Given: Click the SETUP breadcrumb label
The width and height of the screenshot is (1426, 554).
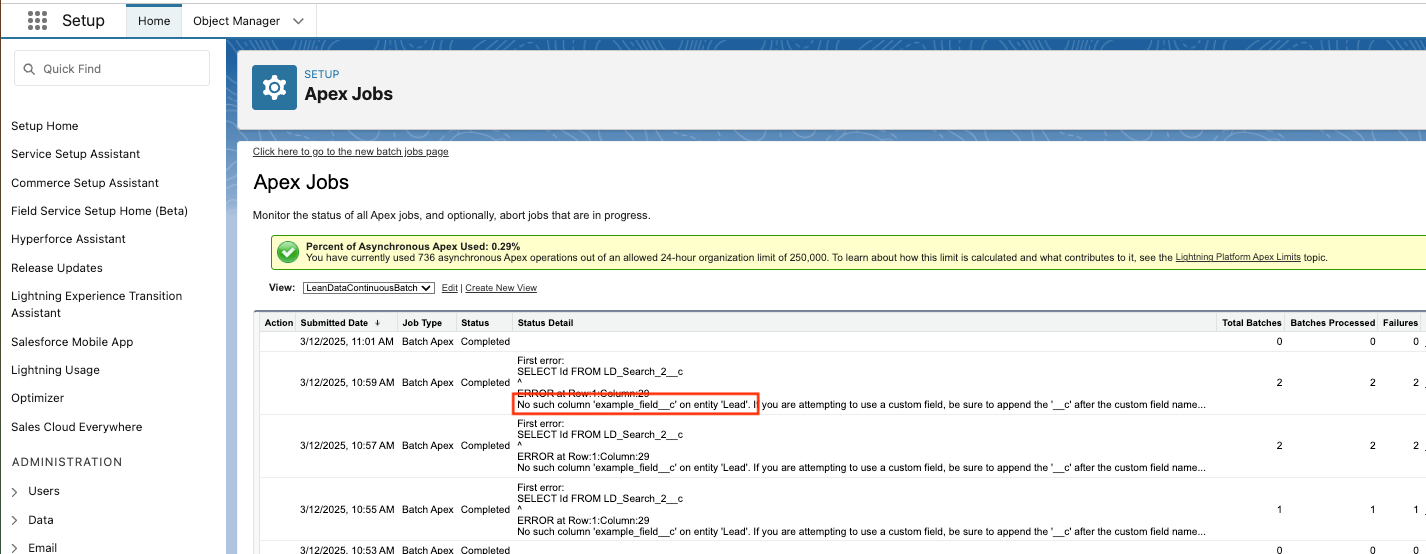Looking at the screenshot, I should tap(322, 74).
